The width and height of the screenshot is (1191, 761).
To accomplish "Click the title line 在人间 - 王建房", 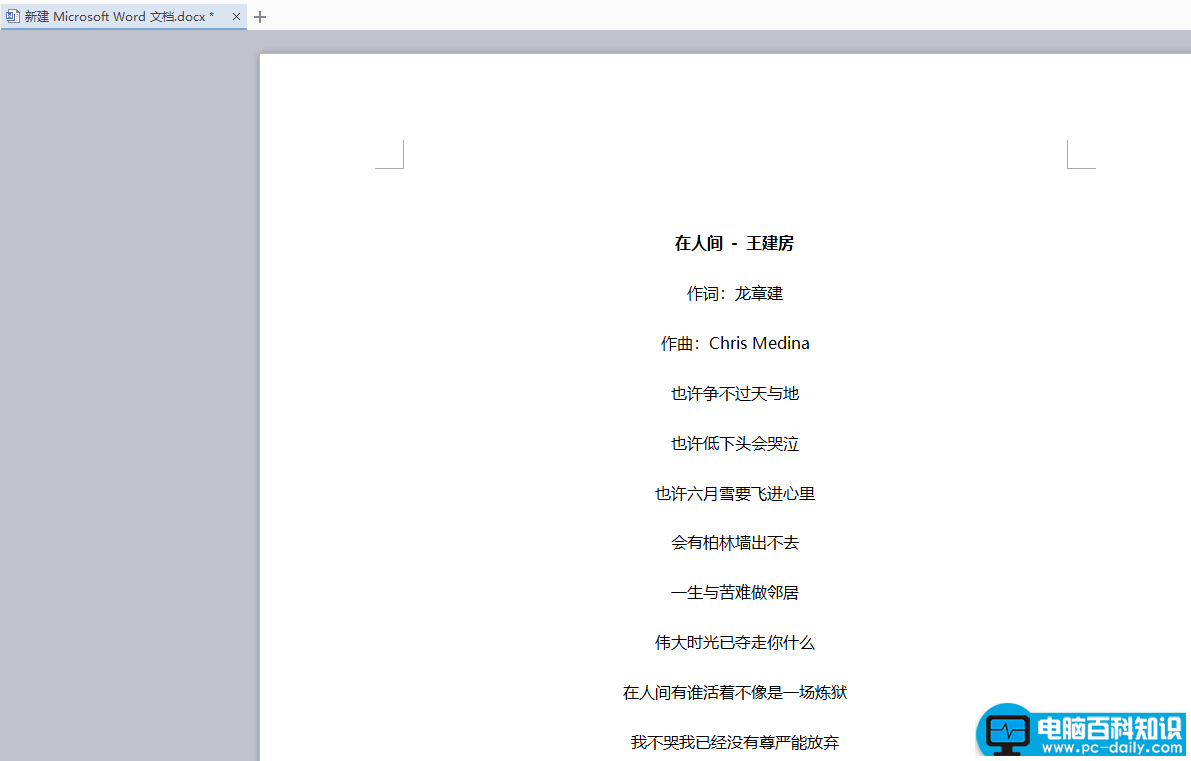I will (735, 243).
